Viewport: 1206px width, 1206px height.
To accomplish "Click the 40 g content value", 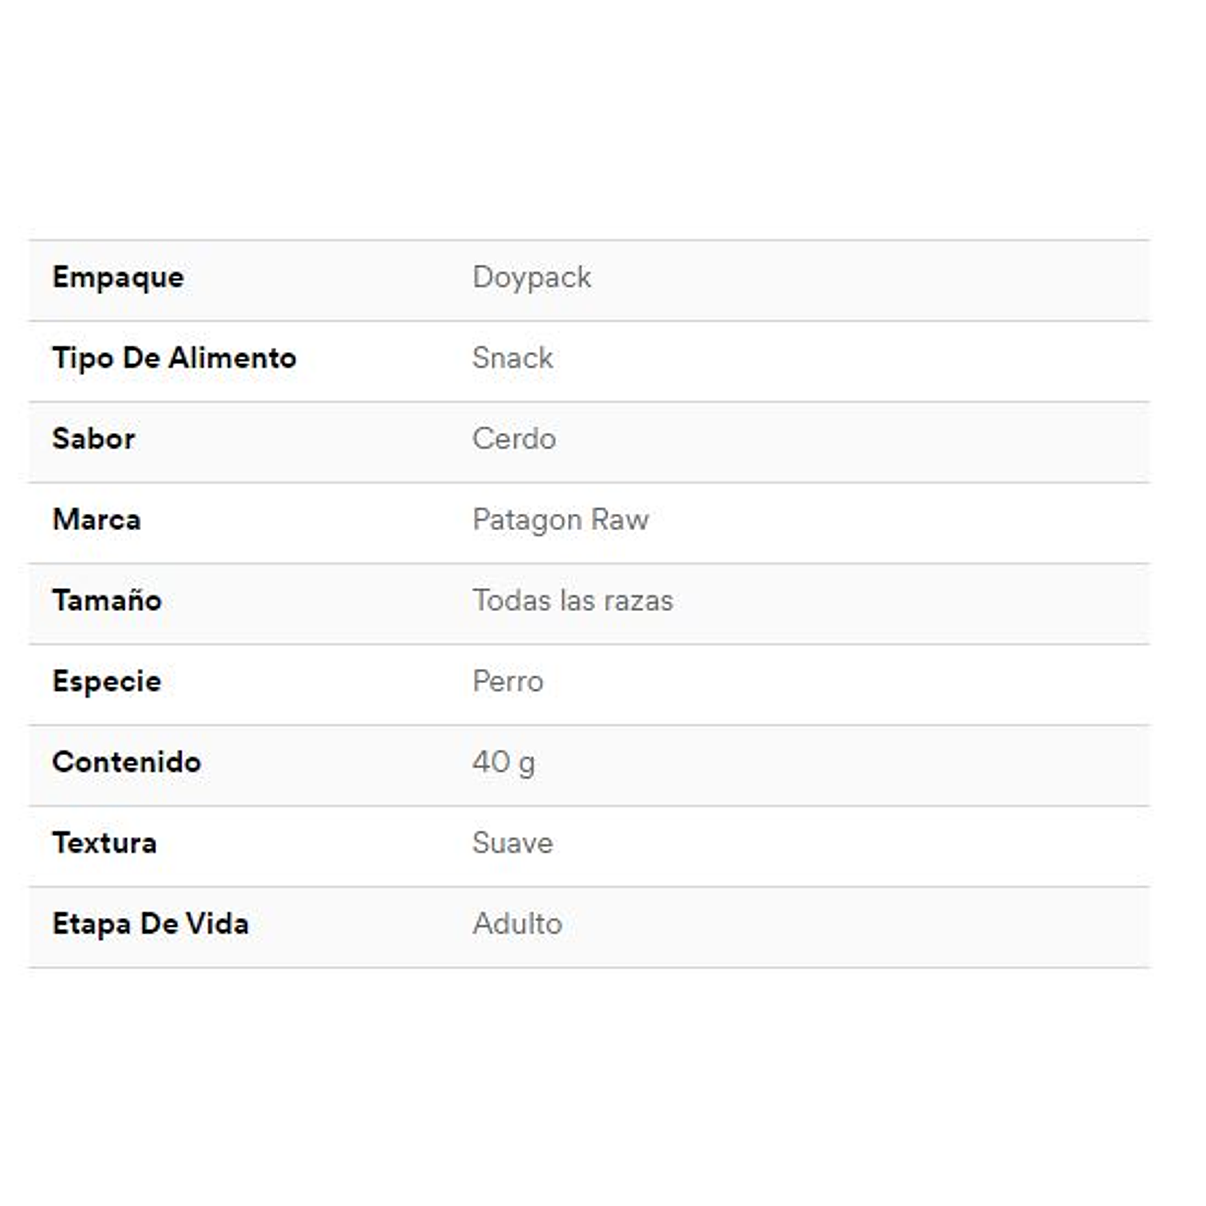I will coord(503,762).
